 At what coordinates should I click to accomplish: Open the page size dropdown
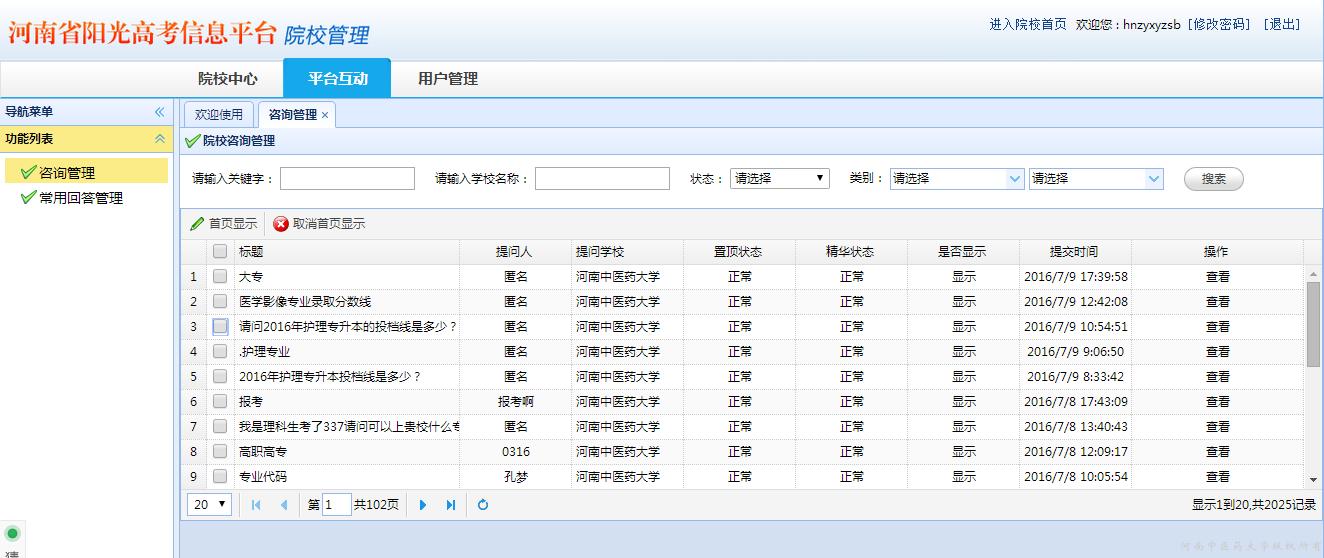click(209, 505)
